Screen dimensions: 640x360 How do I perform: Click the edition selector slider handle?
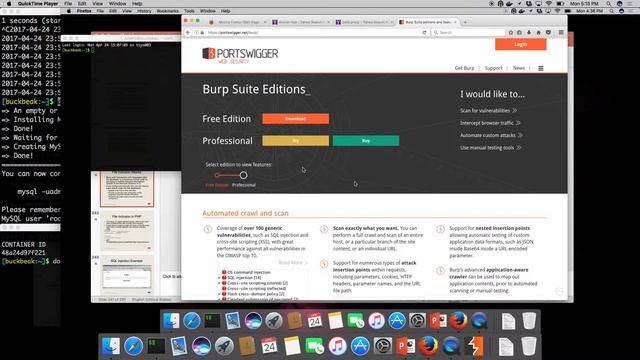243,175
